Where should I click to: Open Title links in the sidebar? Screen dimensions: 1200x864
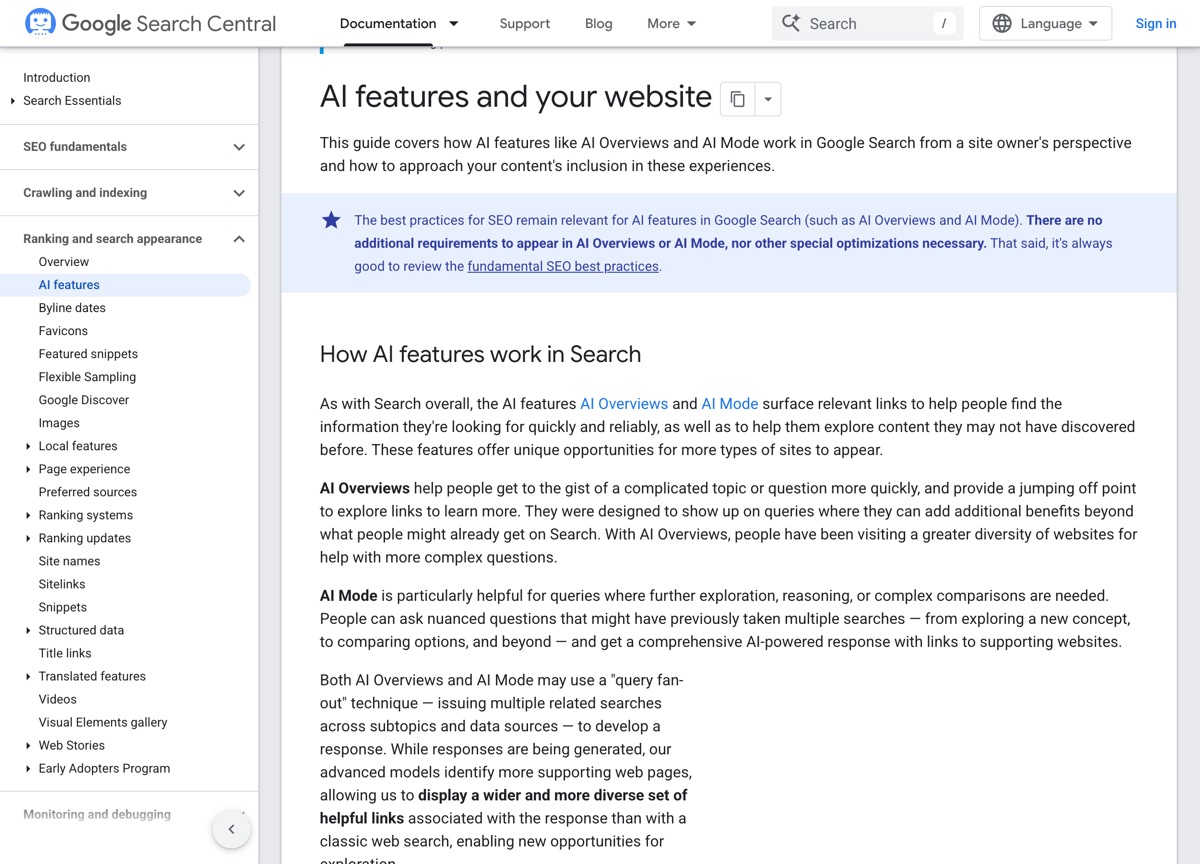point(65,653)
